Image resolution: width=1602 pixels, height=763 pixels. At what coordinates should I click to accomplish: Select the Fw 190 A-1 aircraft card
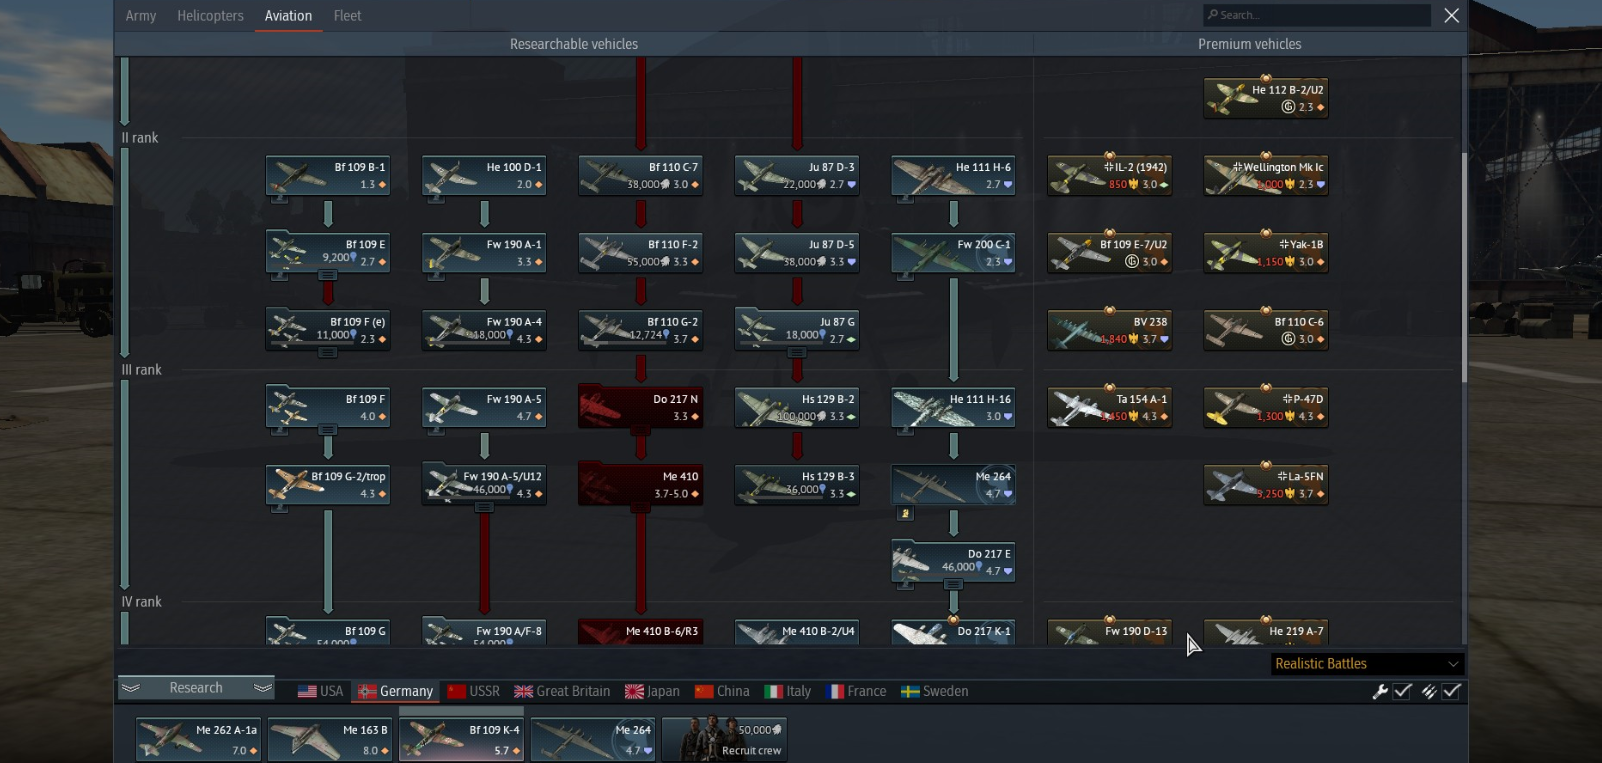[x=484, y=253]
